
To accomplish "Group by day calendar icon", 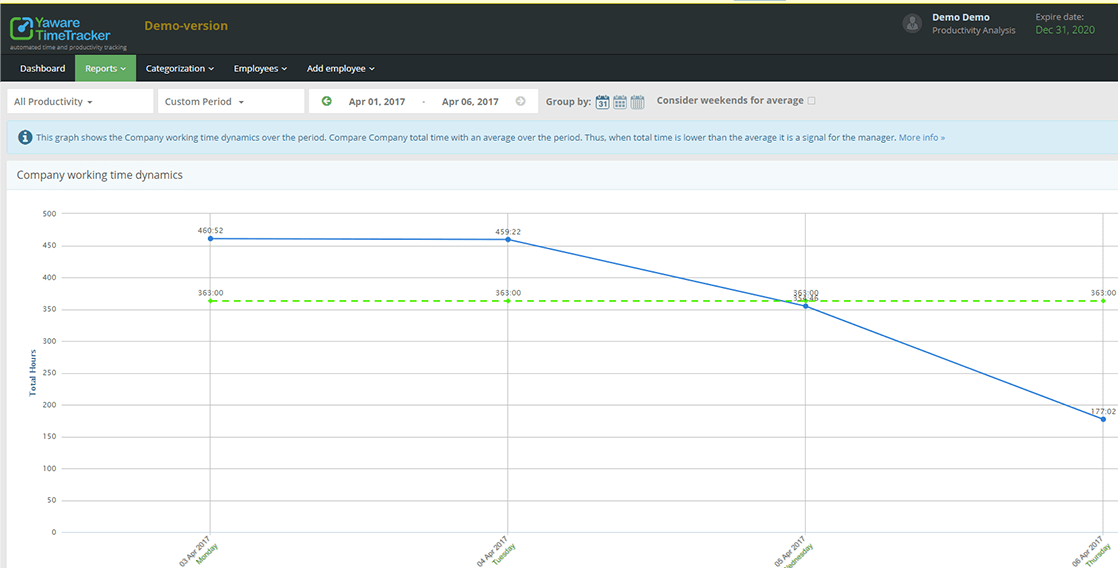I will pyautogui.click(x=602, y=101).
